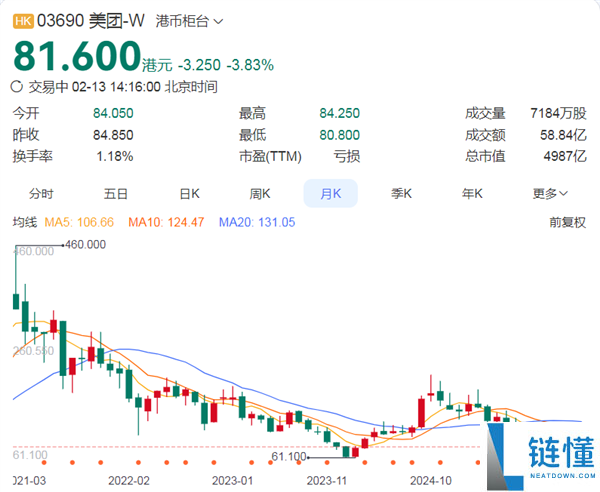Click the 460.000 high price marker
The width and height of the screenshot is (600, 492).
(x=85, y=244)
